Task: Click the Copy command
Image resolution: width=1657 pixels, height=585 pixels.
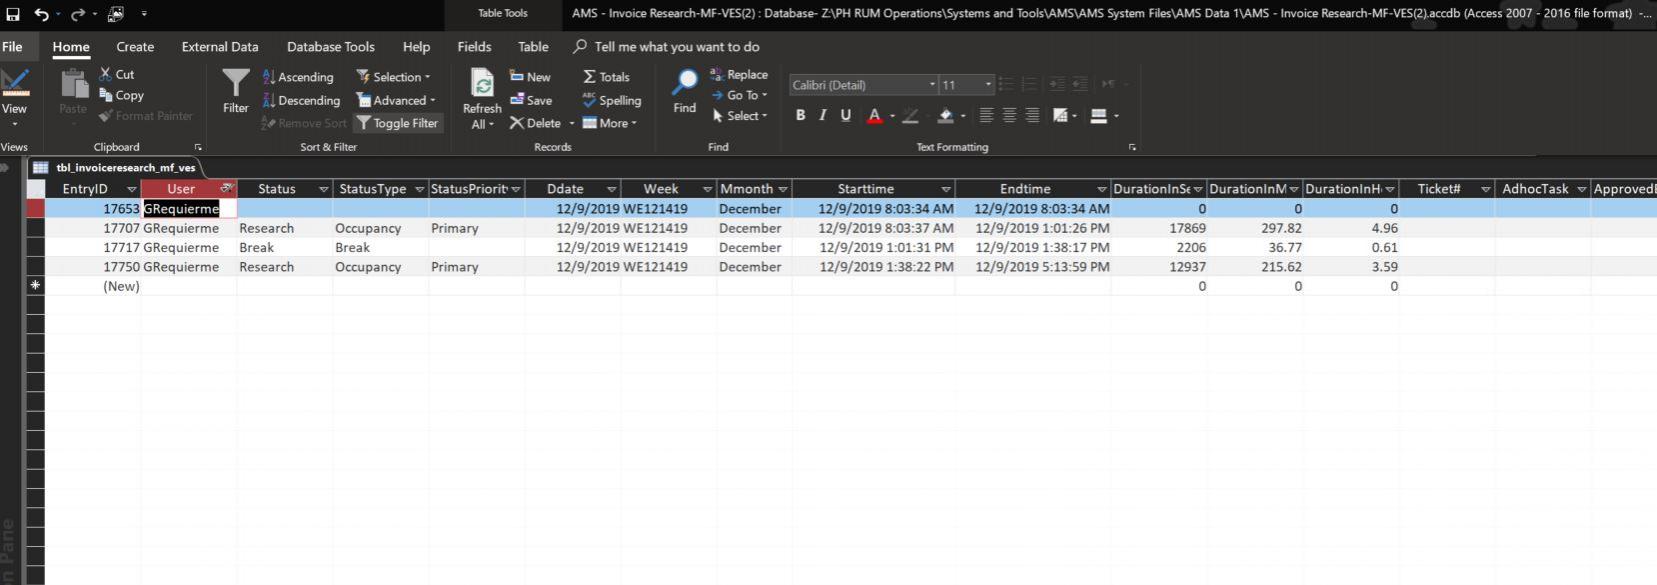Action: point(121,95)
